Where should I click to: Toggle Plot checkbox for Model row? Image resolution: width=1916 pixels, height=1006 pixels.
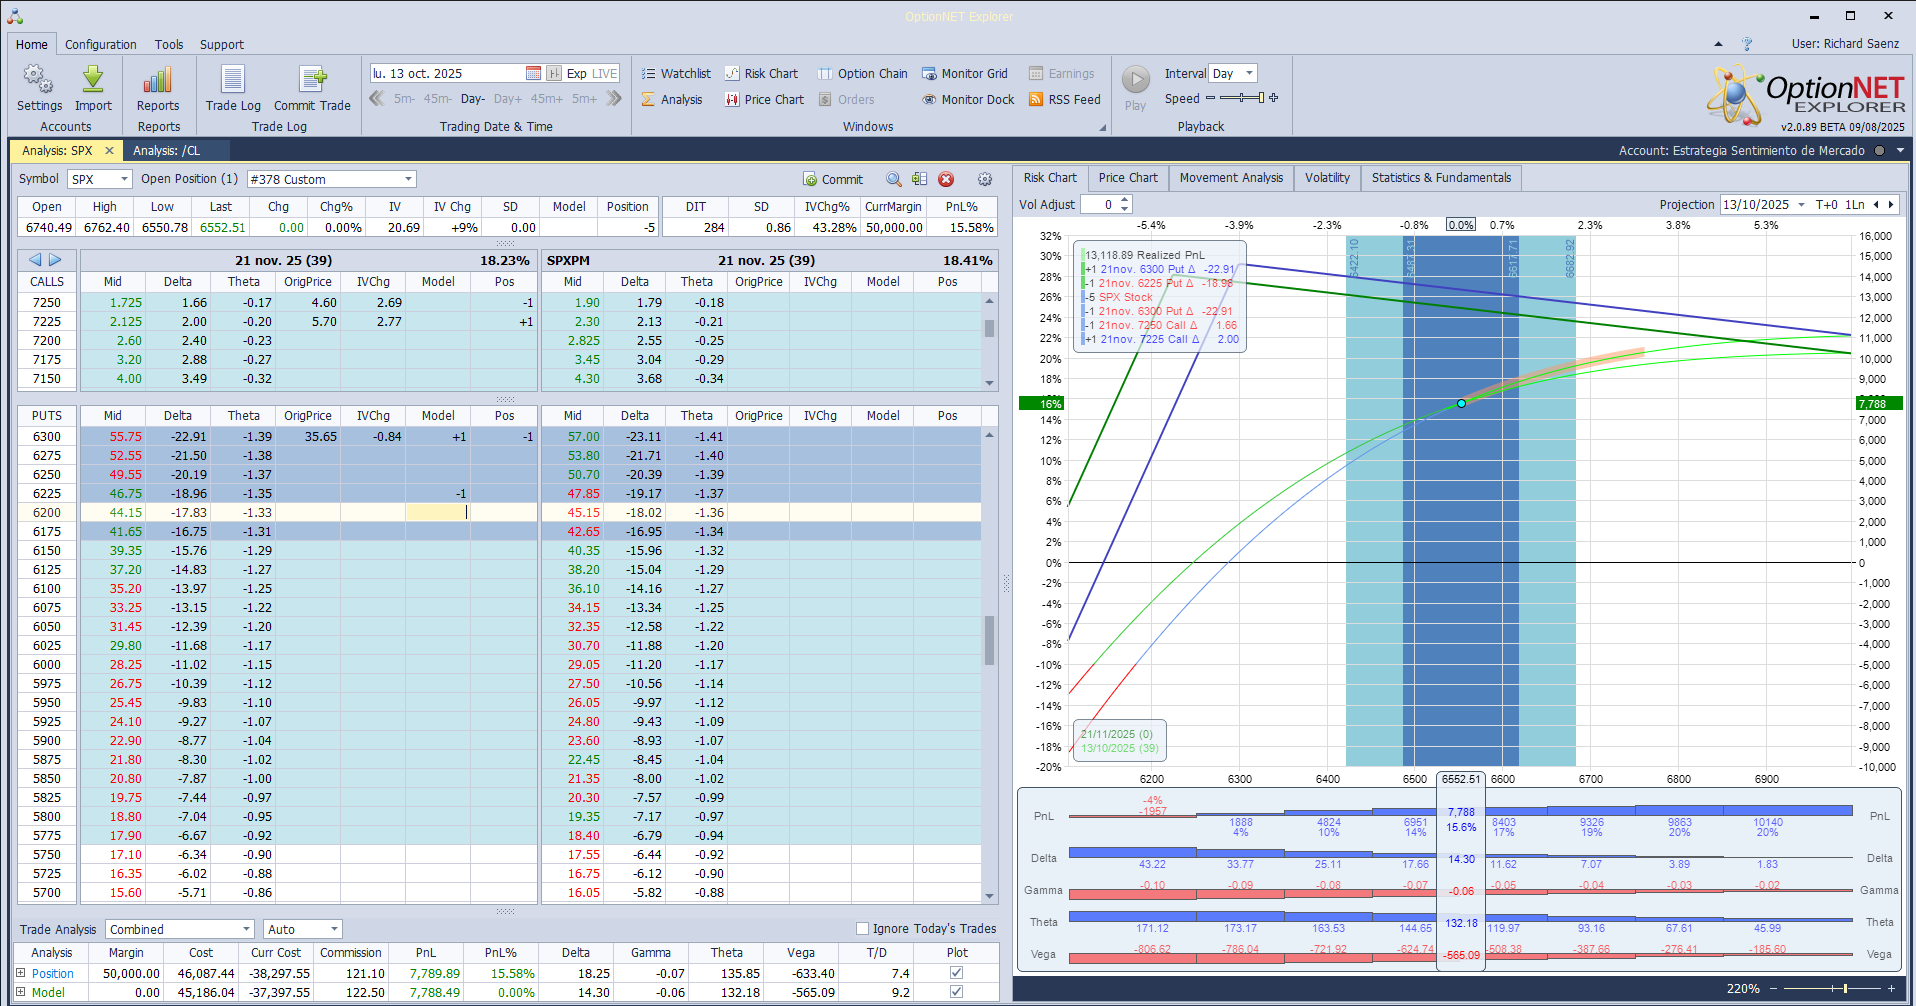point(957,992)
